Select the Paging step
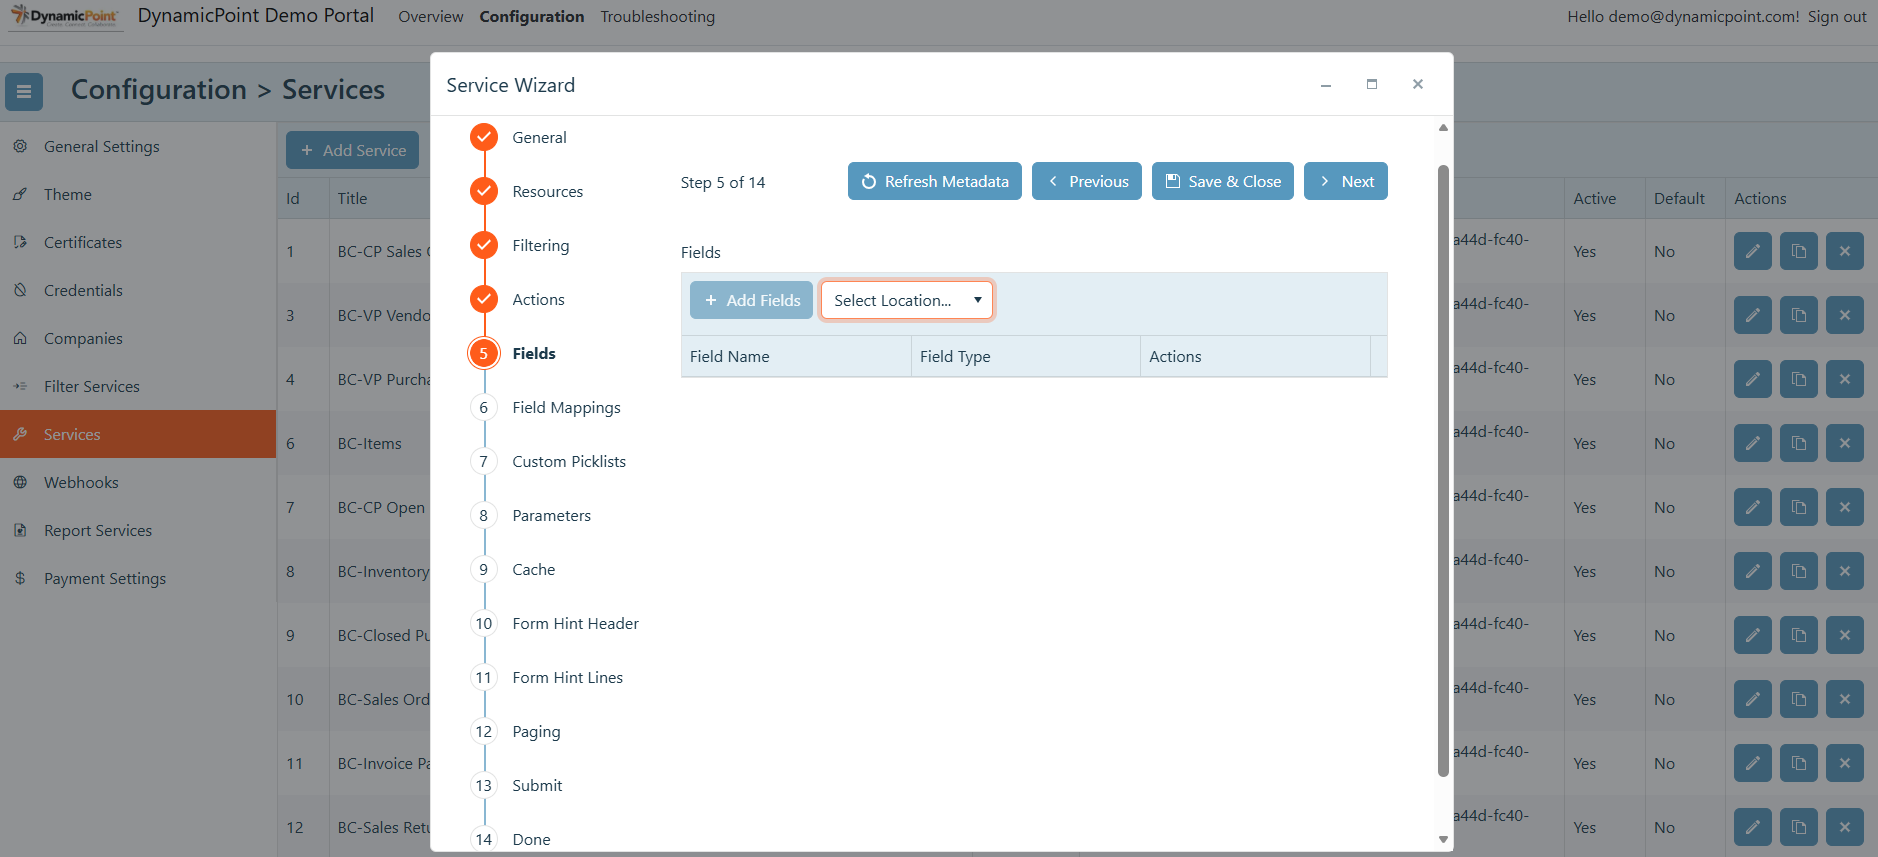Image resolution: width=1878 pixels, height=857 pixels. pos(536,731)
